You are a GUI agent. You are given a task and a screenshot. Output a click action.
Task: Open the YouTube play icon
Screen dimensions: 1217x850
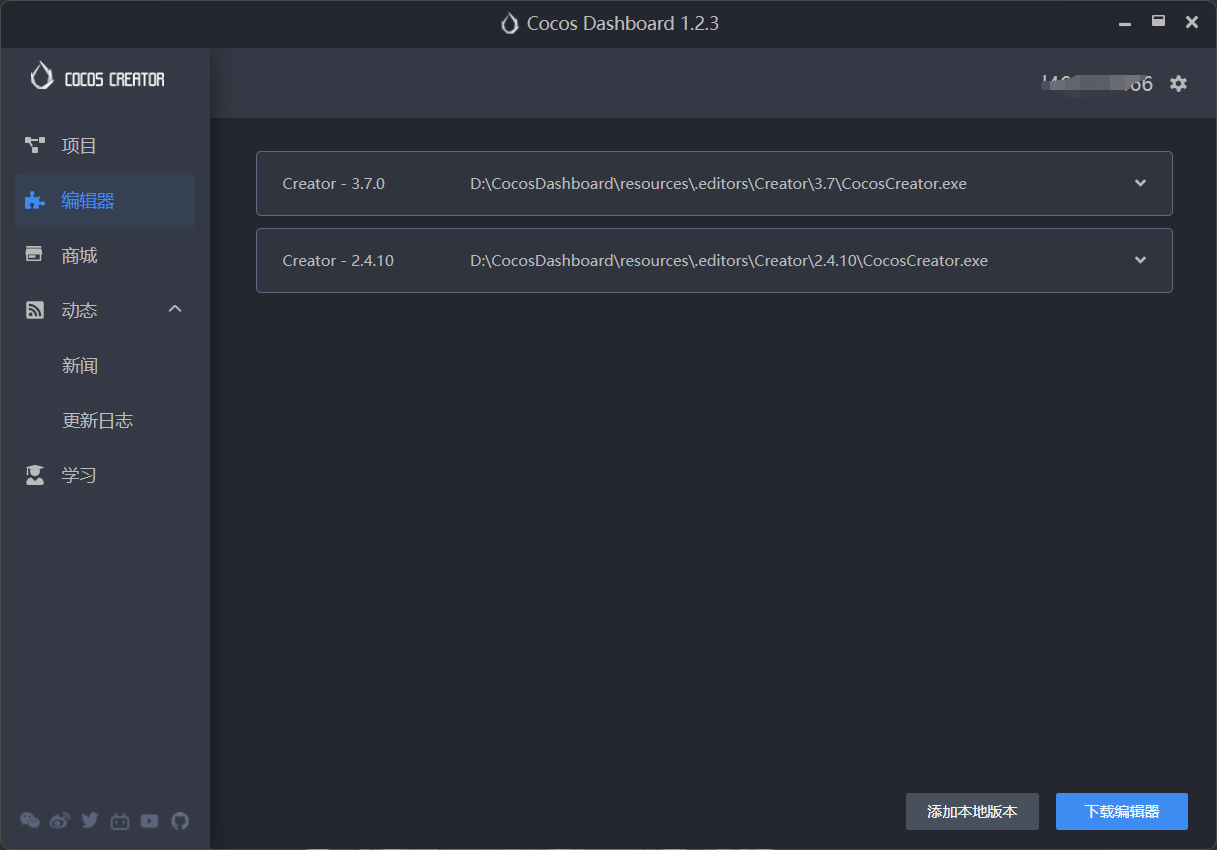pos(150,821)
